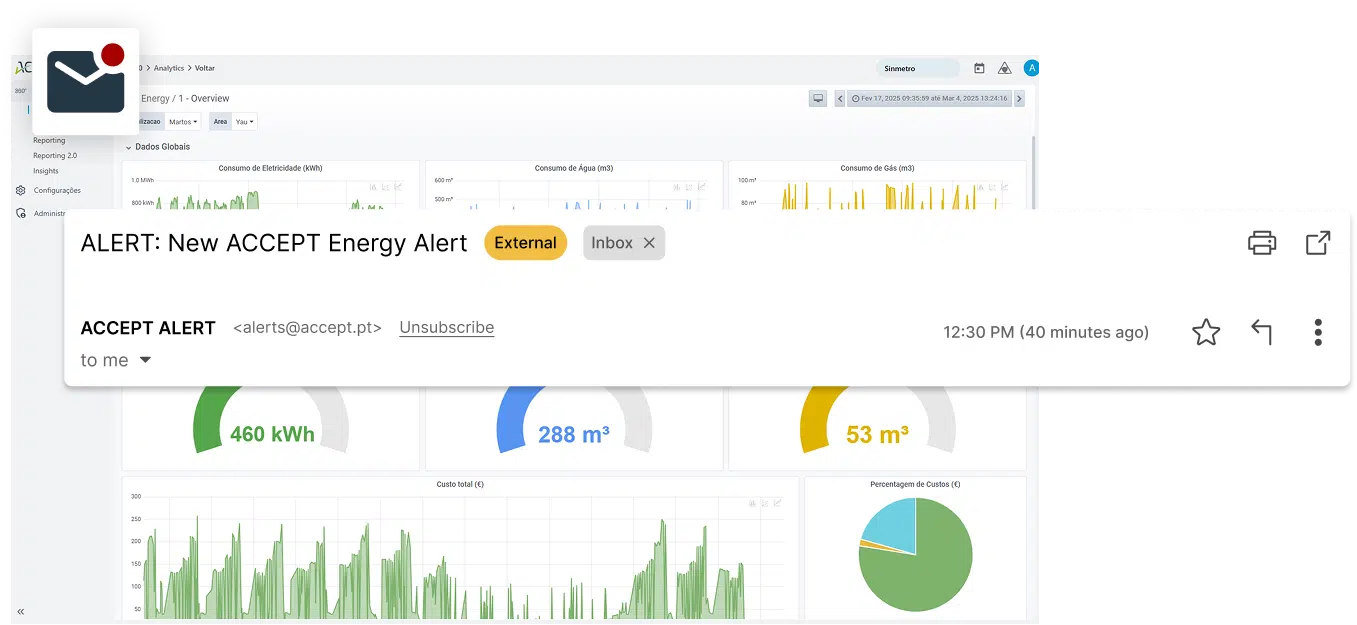Screen dimensions: 1357x625
Task: Click the email timestamp 12:30 PM
Action: click(x=1046, y=332)
